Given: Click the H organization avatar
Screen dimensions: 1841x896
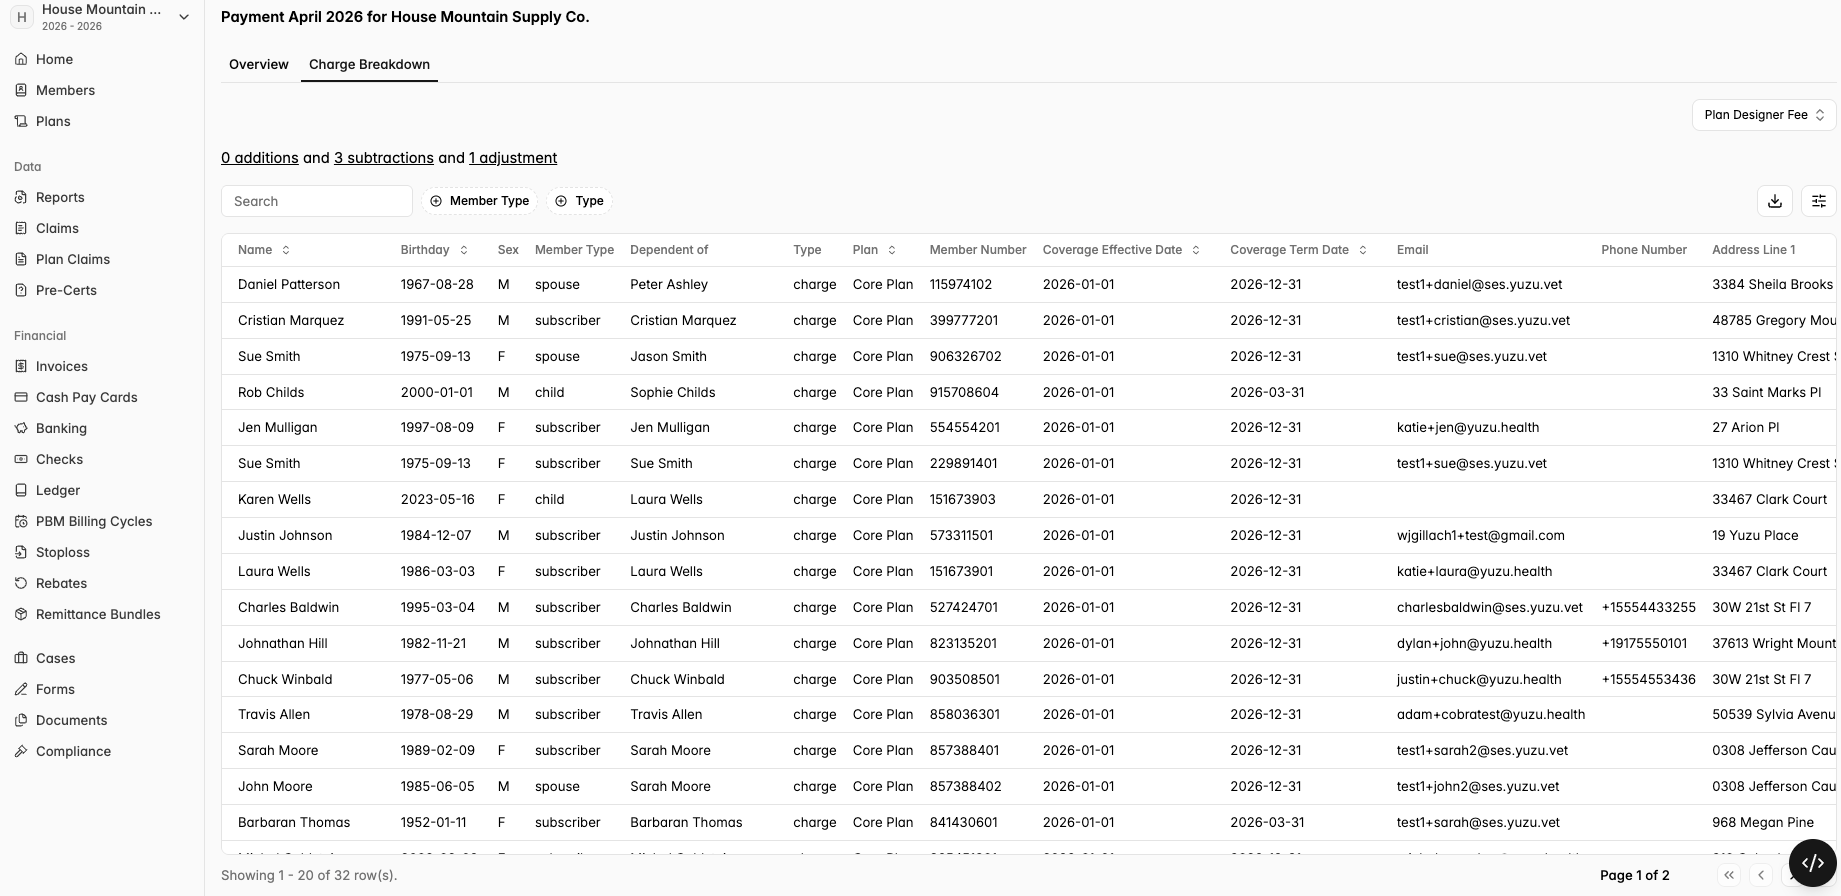Looking at the screenshot, I should [21, 17].
